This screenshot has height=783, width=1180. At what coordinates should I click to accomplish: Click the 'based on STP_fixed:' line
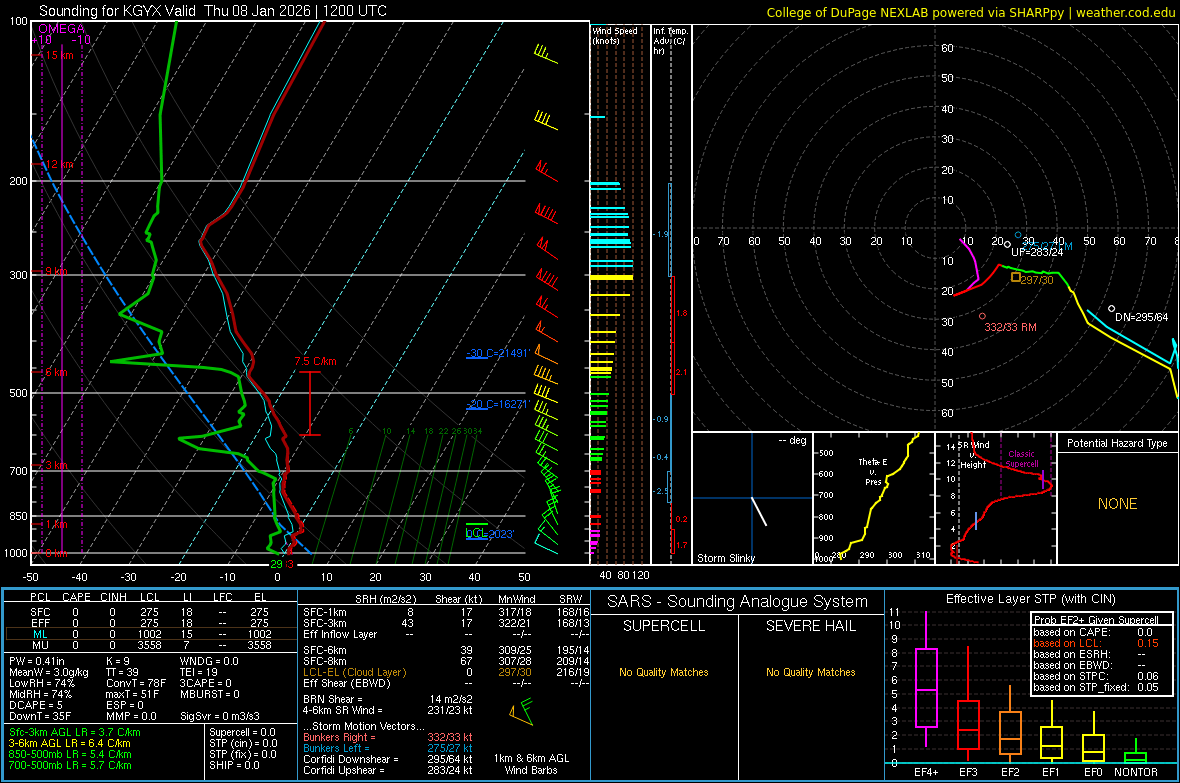1096,687
